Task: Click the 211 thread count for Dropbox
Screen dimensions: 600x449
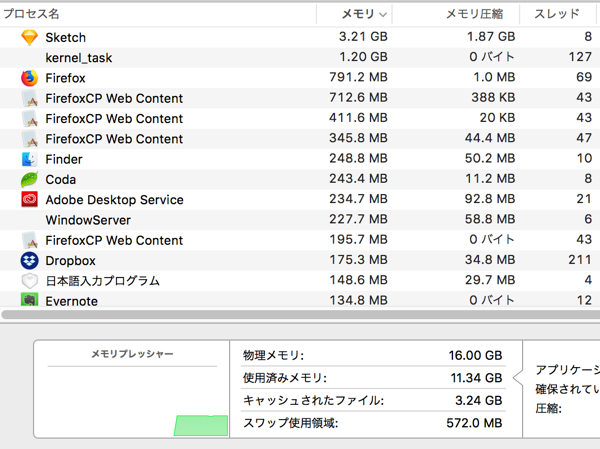Action: pos(580,260)
